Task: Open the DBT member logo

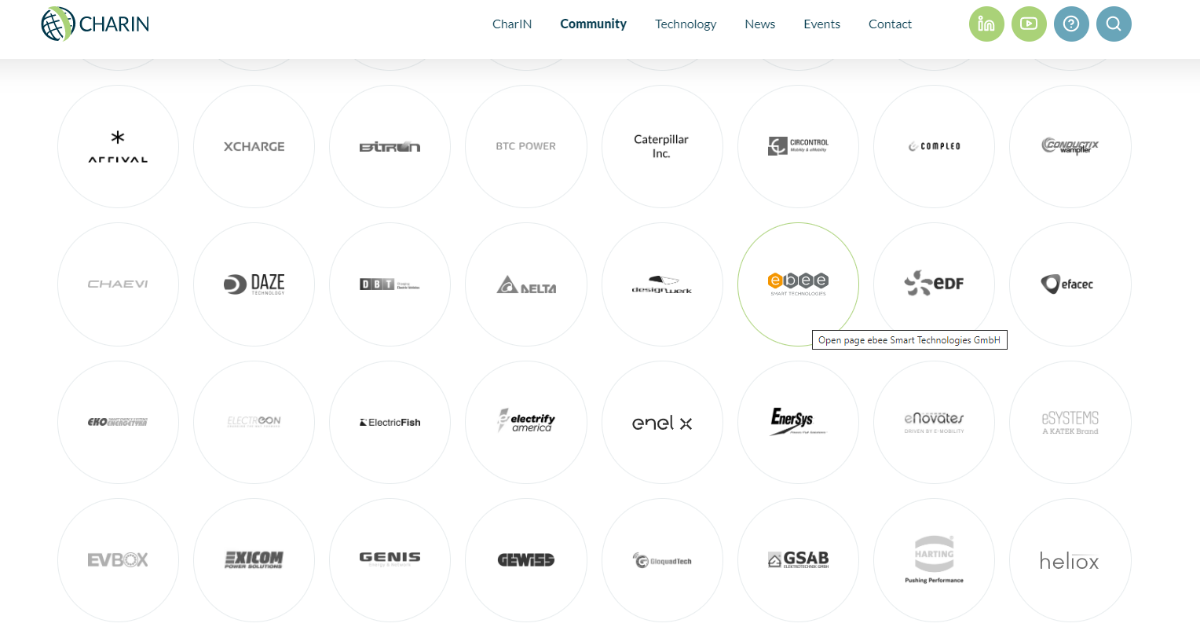Action: point(390,284)
